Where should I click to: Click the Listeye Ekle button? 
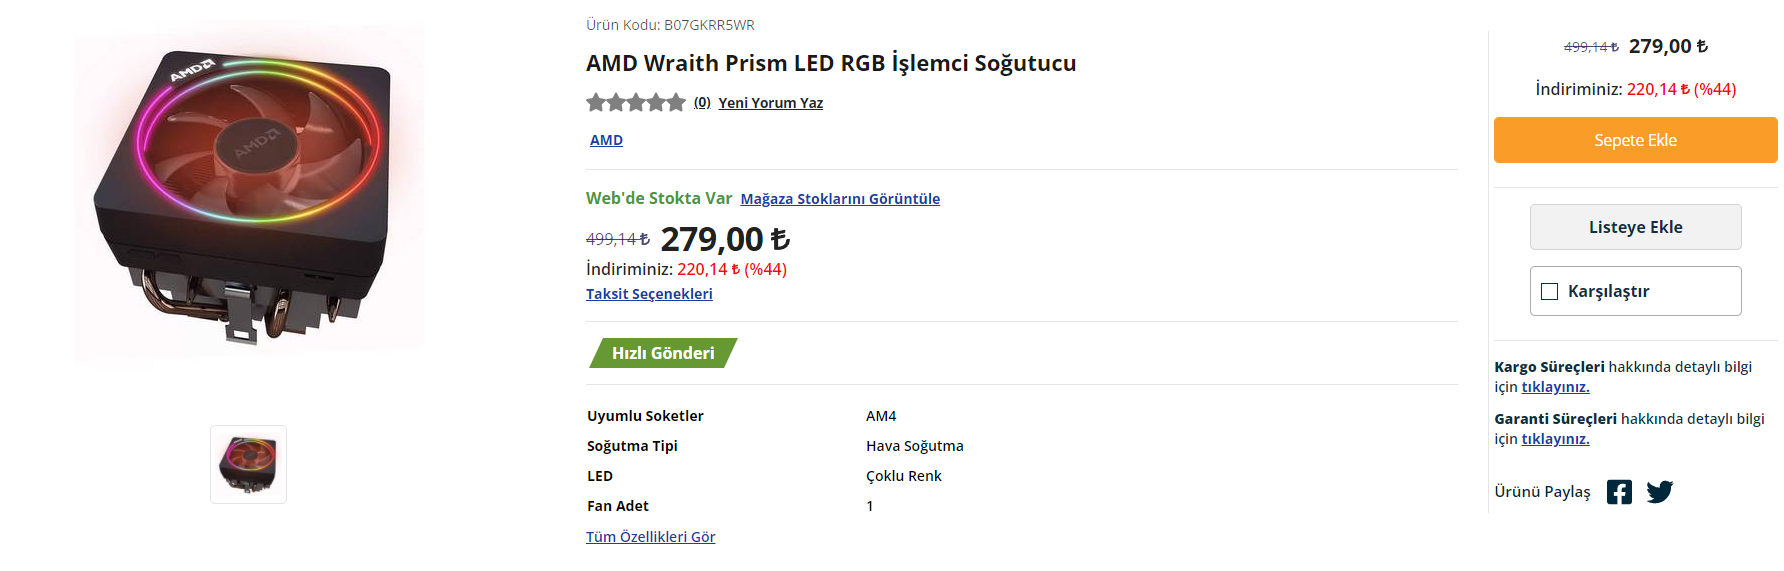[1635, 227]
